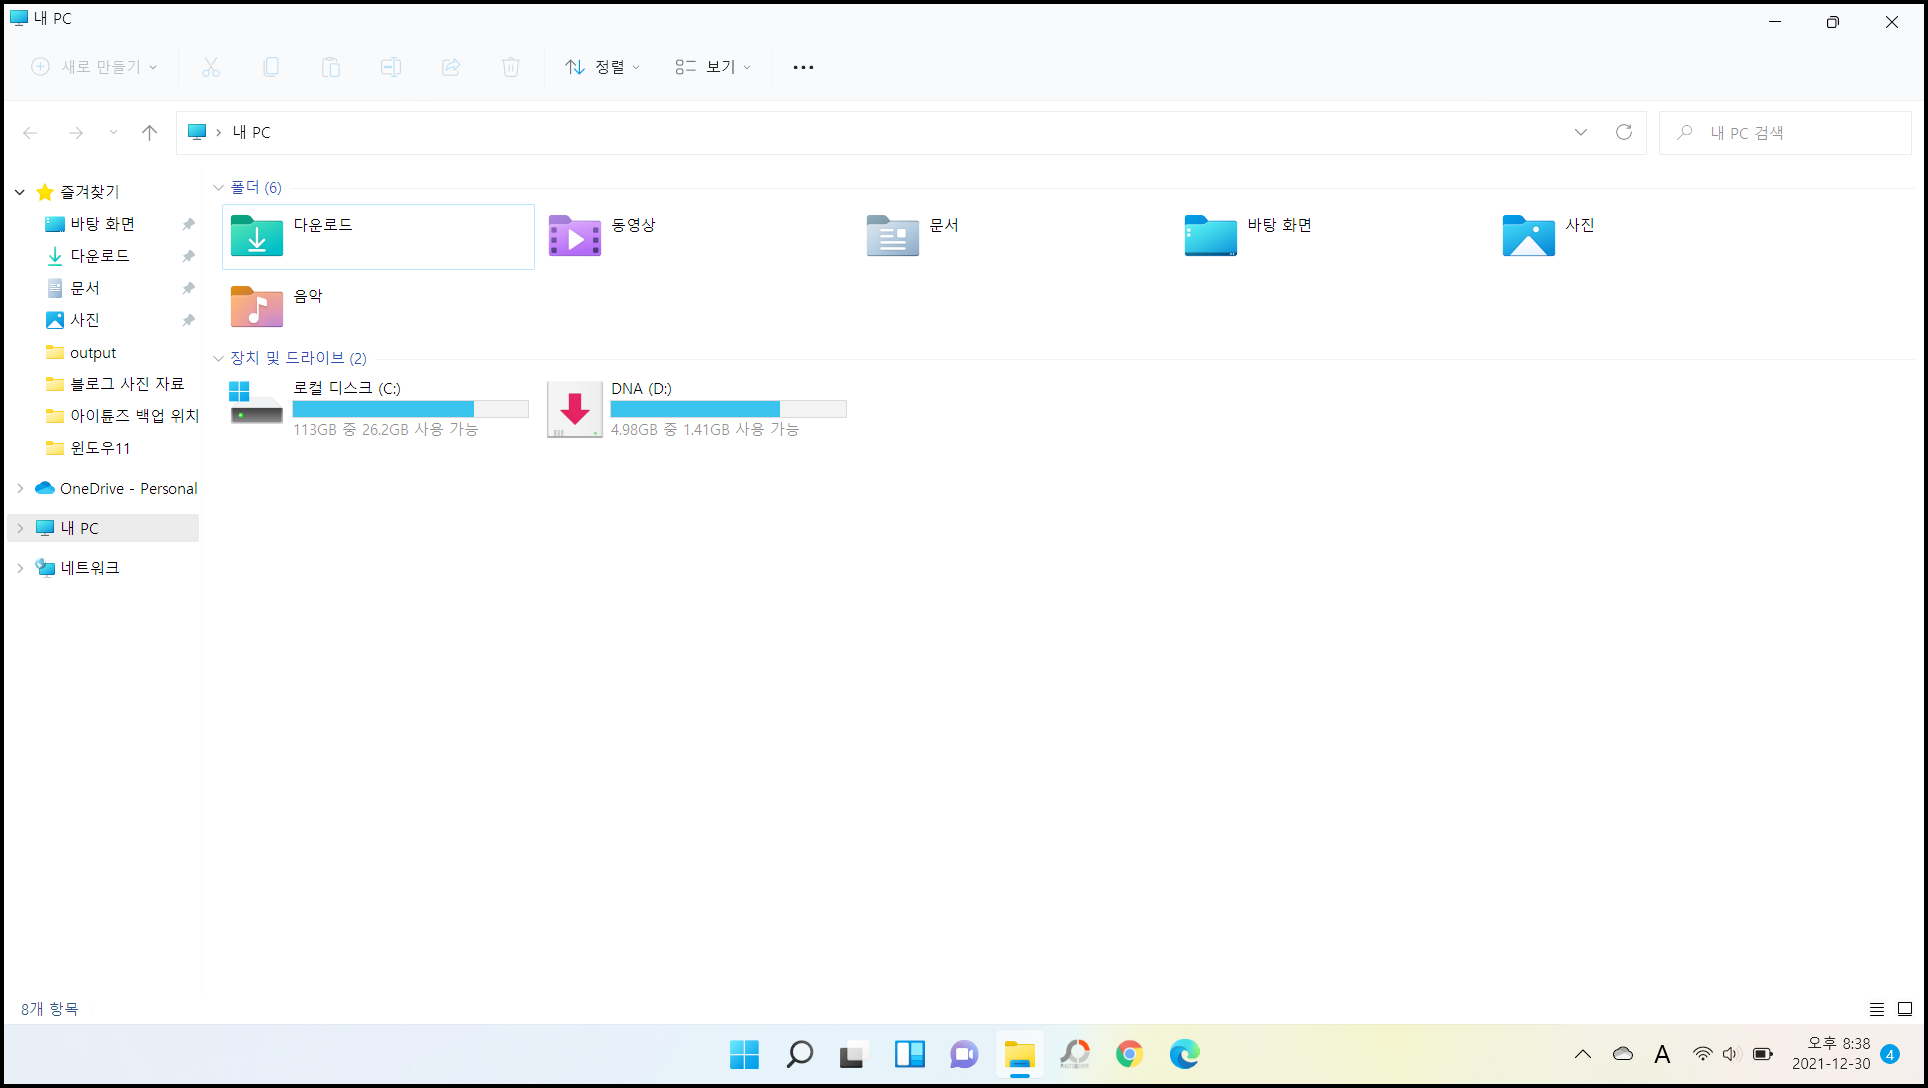The image size is (1928, 1088).
Task: Select 바탕 화면 in the sidebar
Action: [102, 224]
